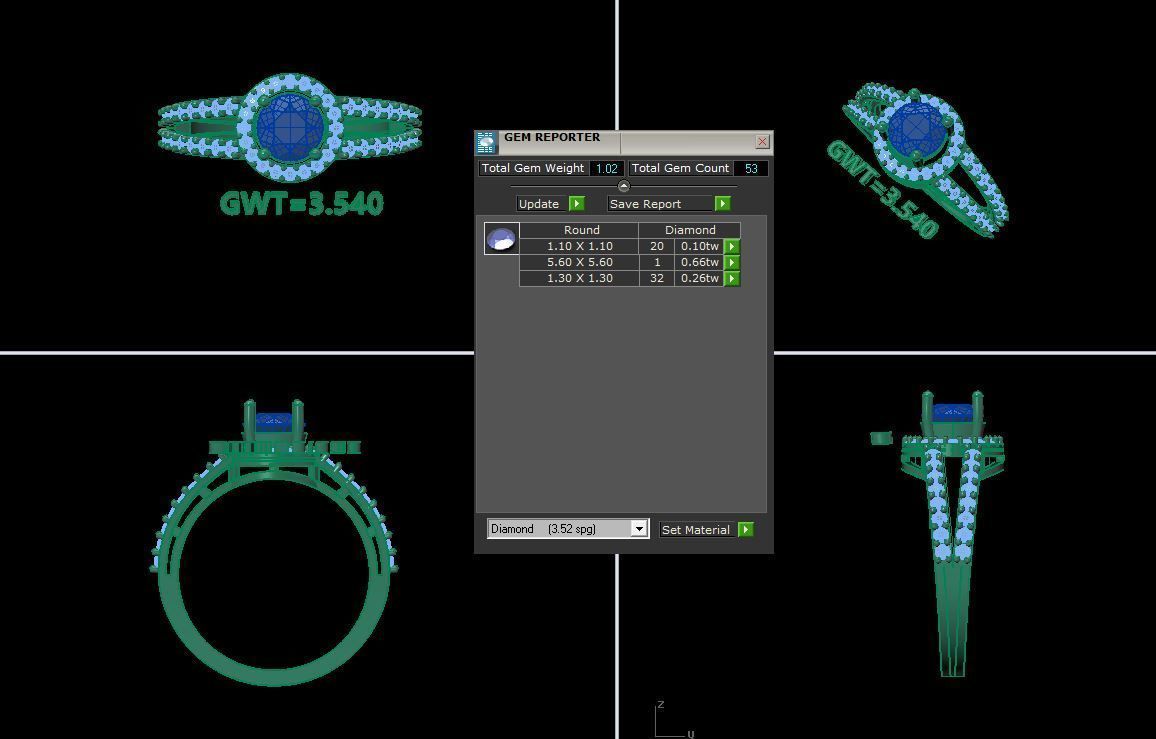
Task: Click the Set Material button
Action: [697, 530]
